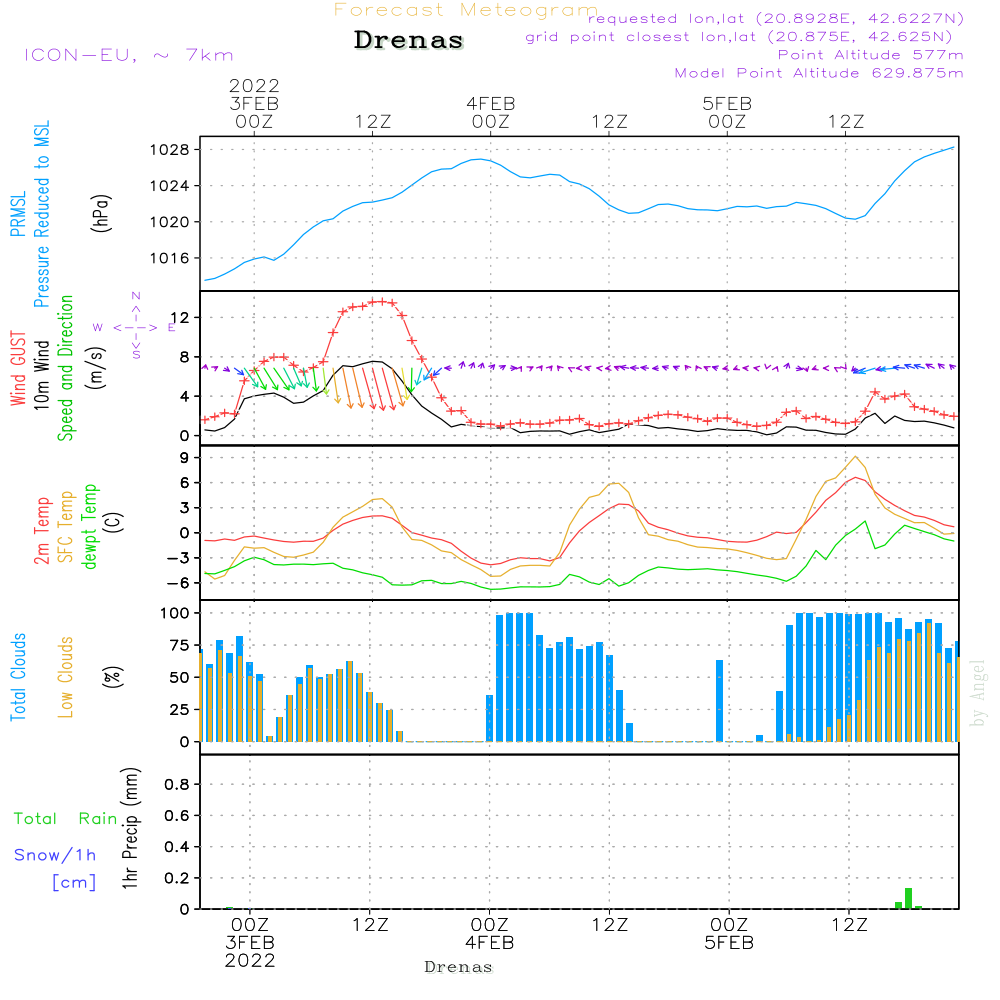This screenshot has width=1000, height=1000.
Task: Click the PRMSL Pressure Reduced to MSL label
Action: click(x=29, y=214)
